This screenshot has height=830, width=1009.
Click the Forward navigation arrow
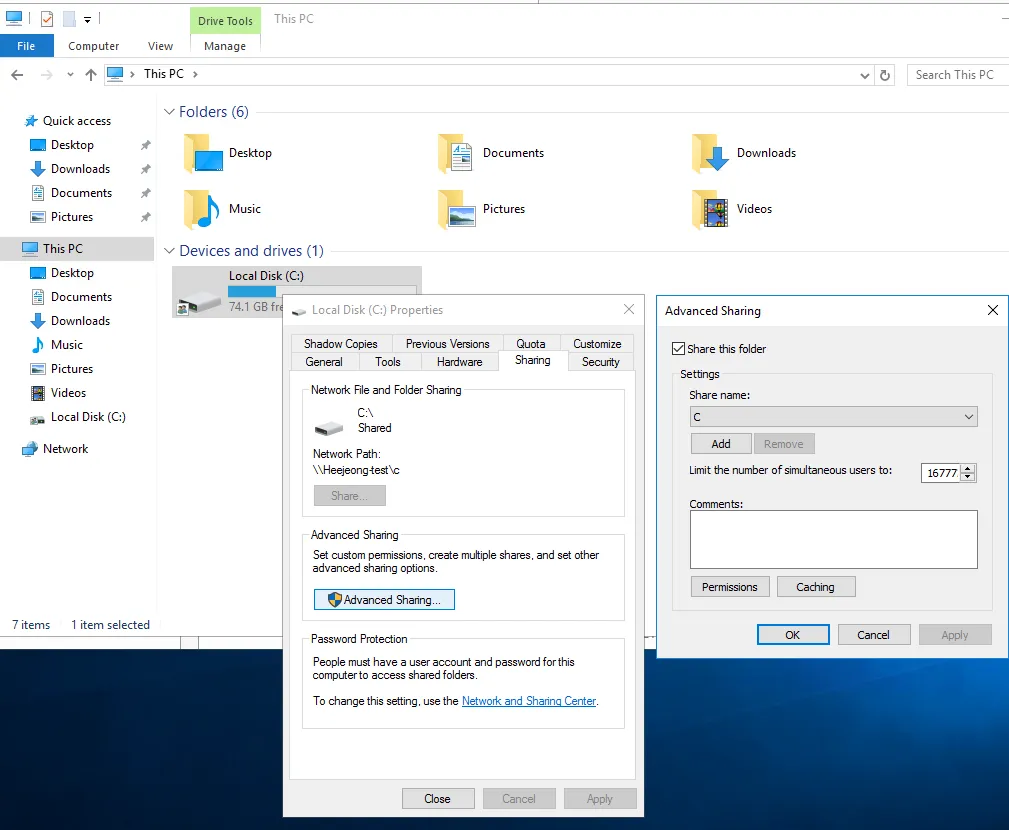point(46,75)
